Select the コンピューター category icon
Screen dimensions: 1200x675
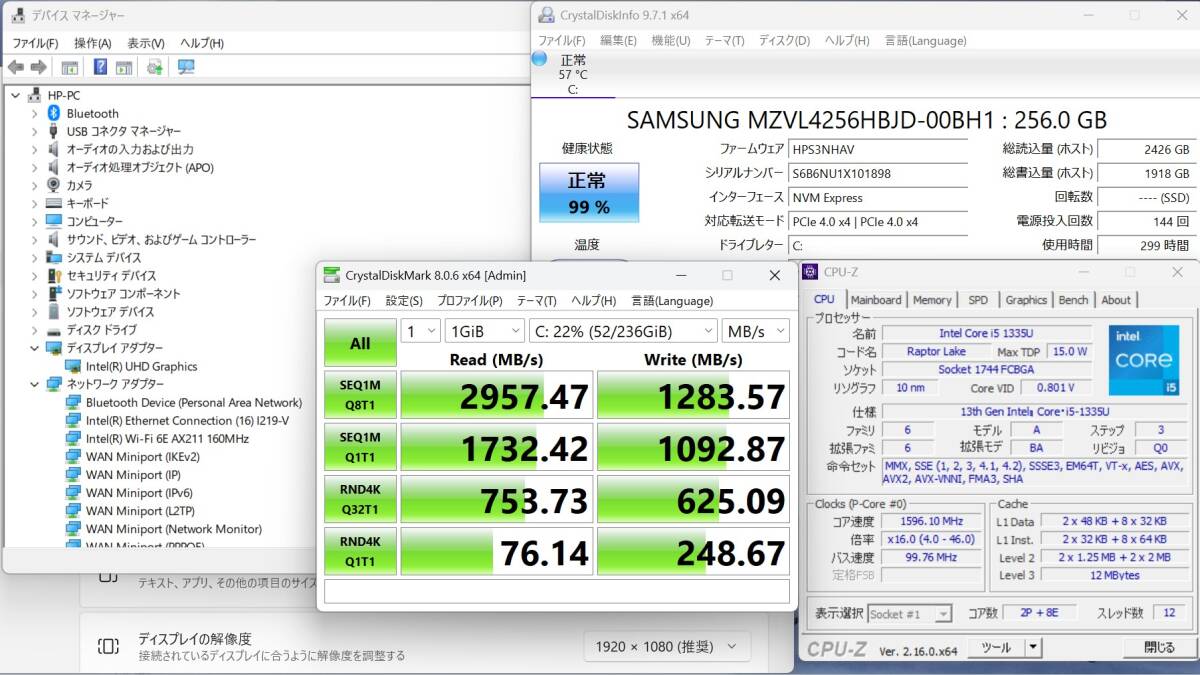[x=54, y=221]
